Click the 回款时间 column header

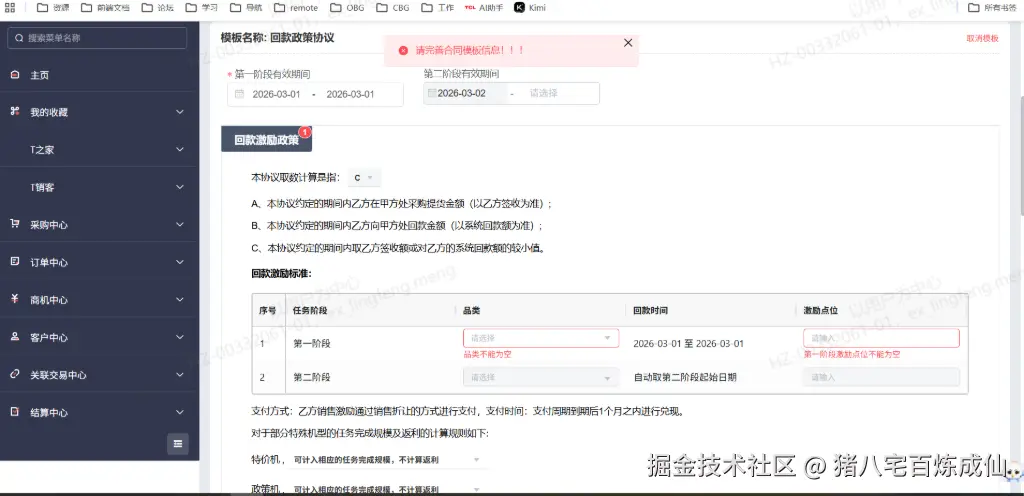650,311
